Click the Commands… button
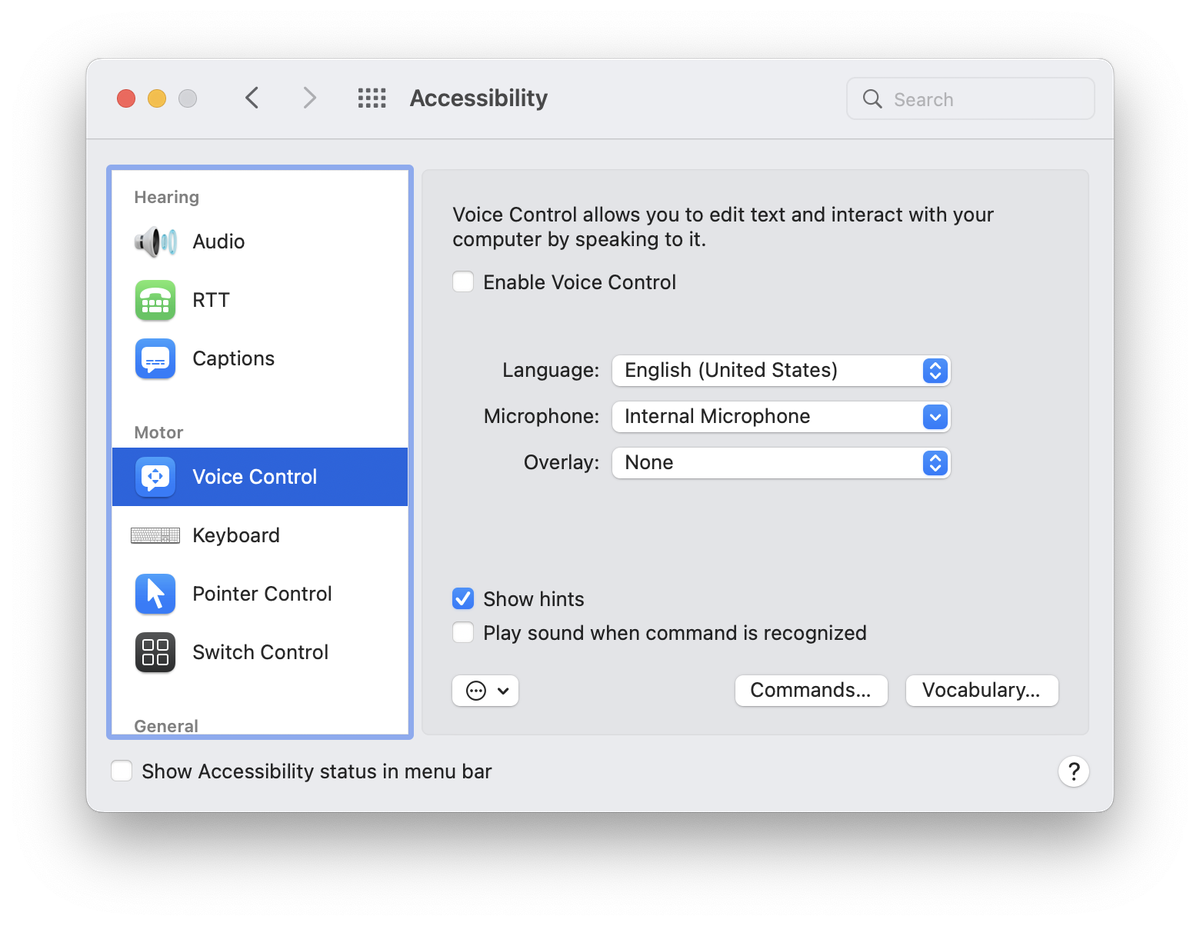1200x926 pixels. point(811,691)
